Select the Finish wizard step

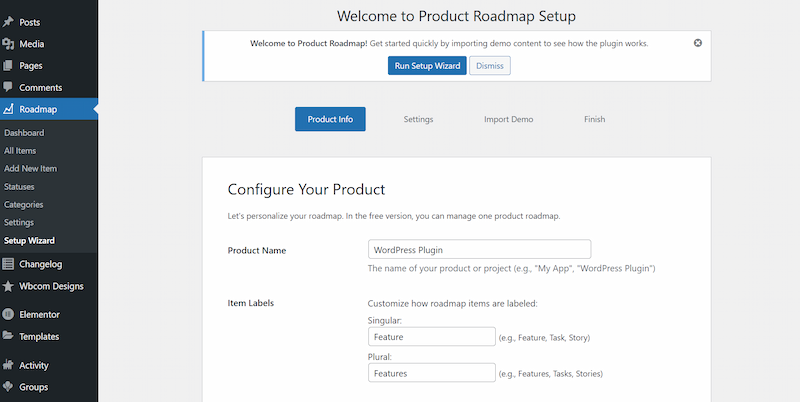coord(594,119)
